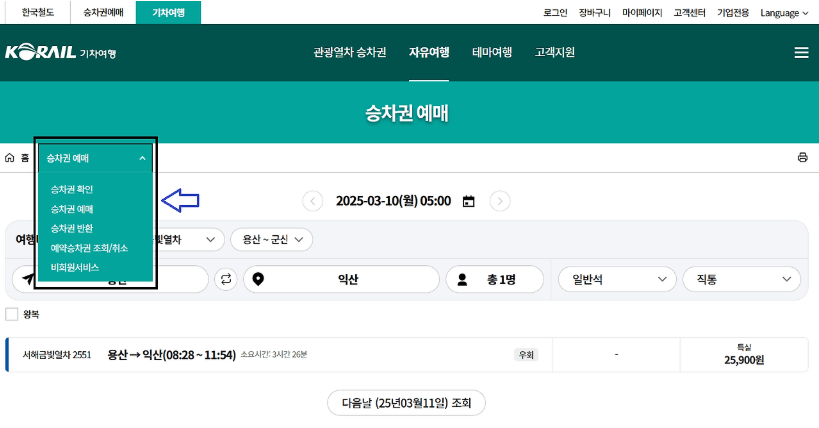819x428 pixels.
Task: Click the 로그인 link
Action: point(555,13)
